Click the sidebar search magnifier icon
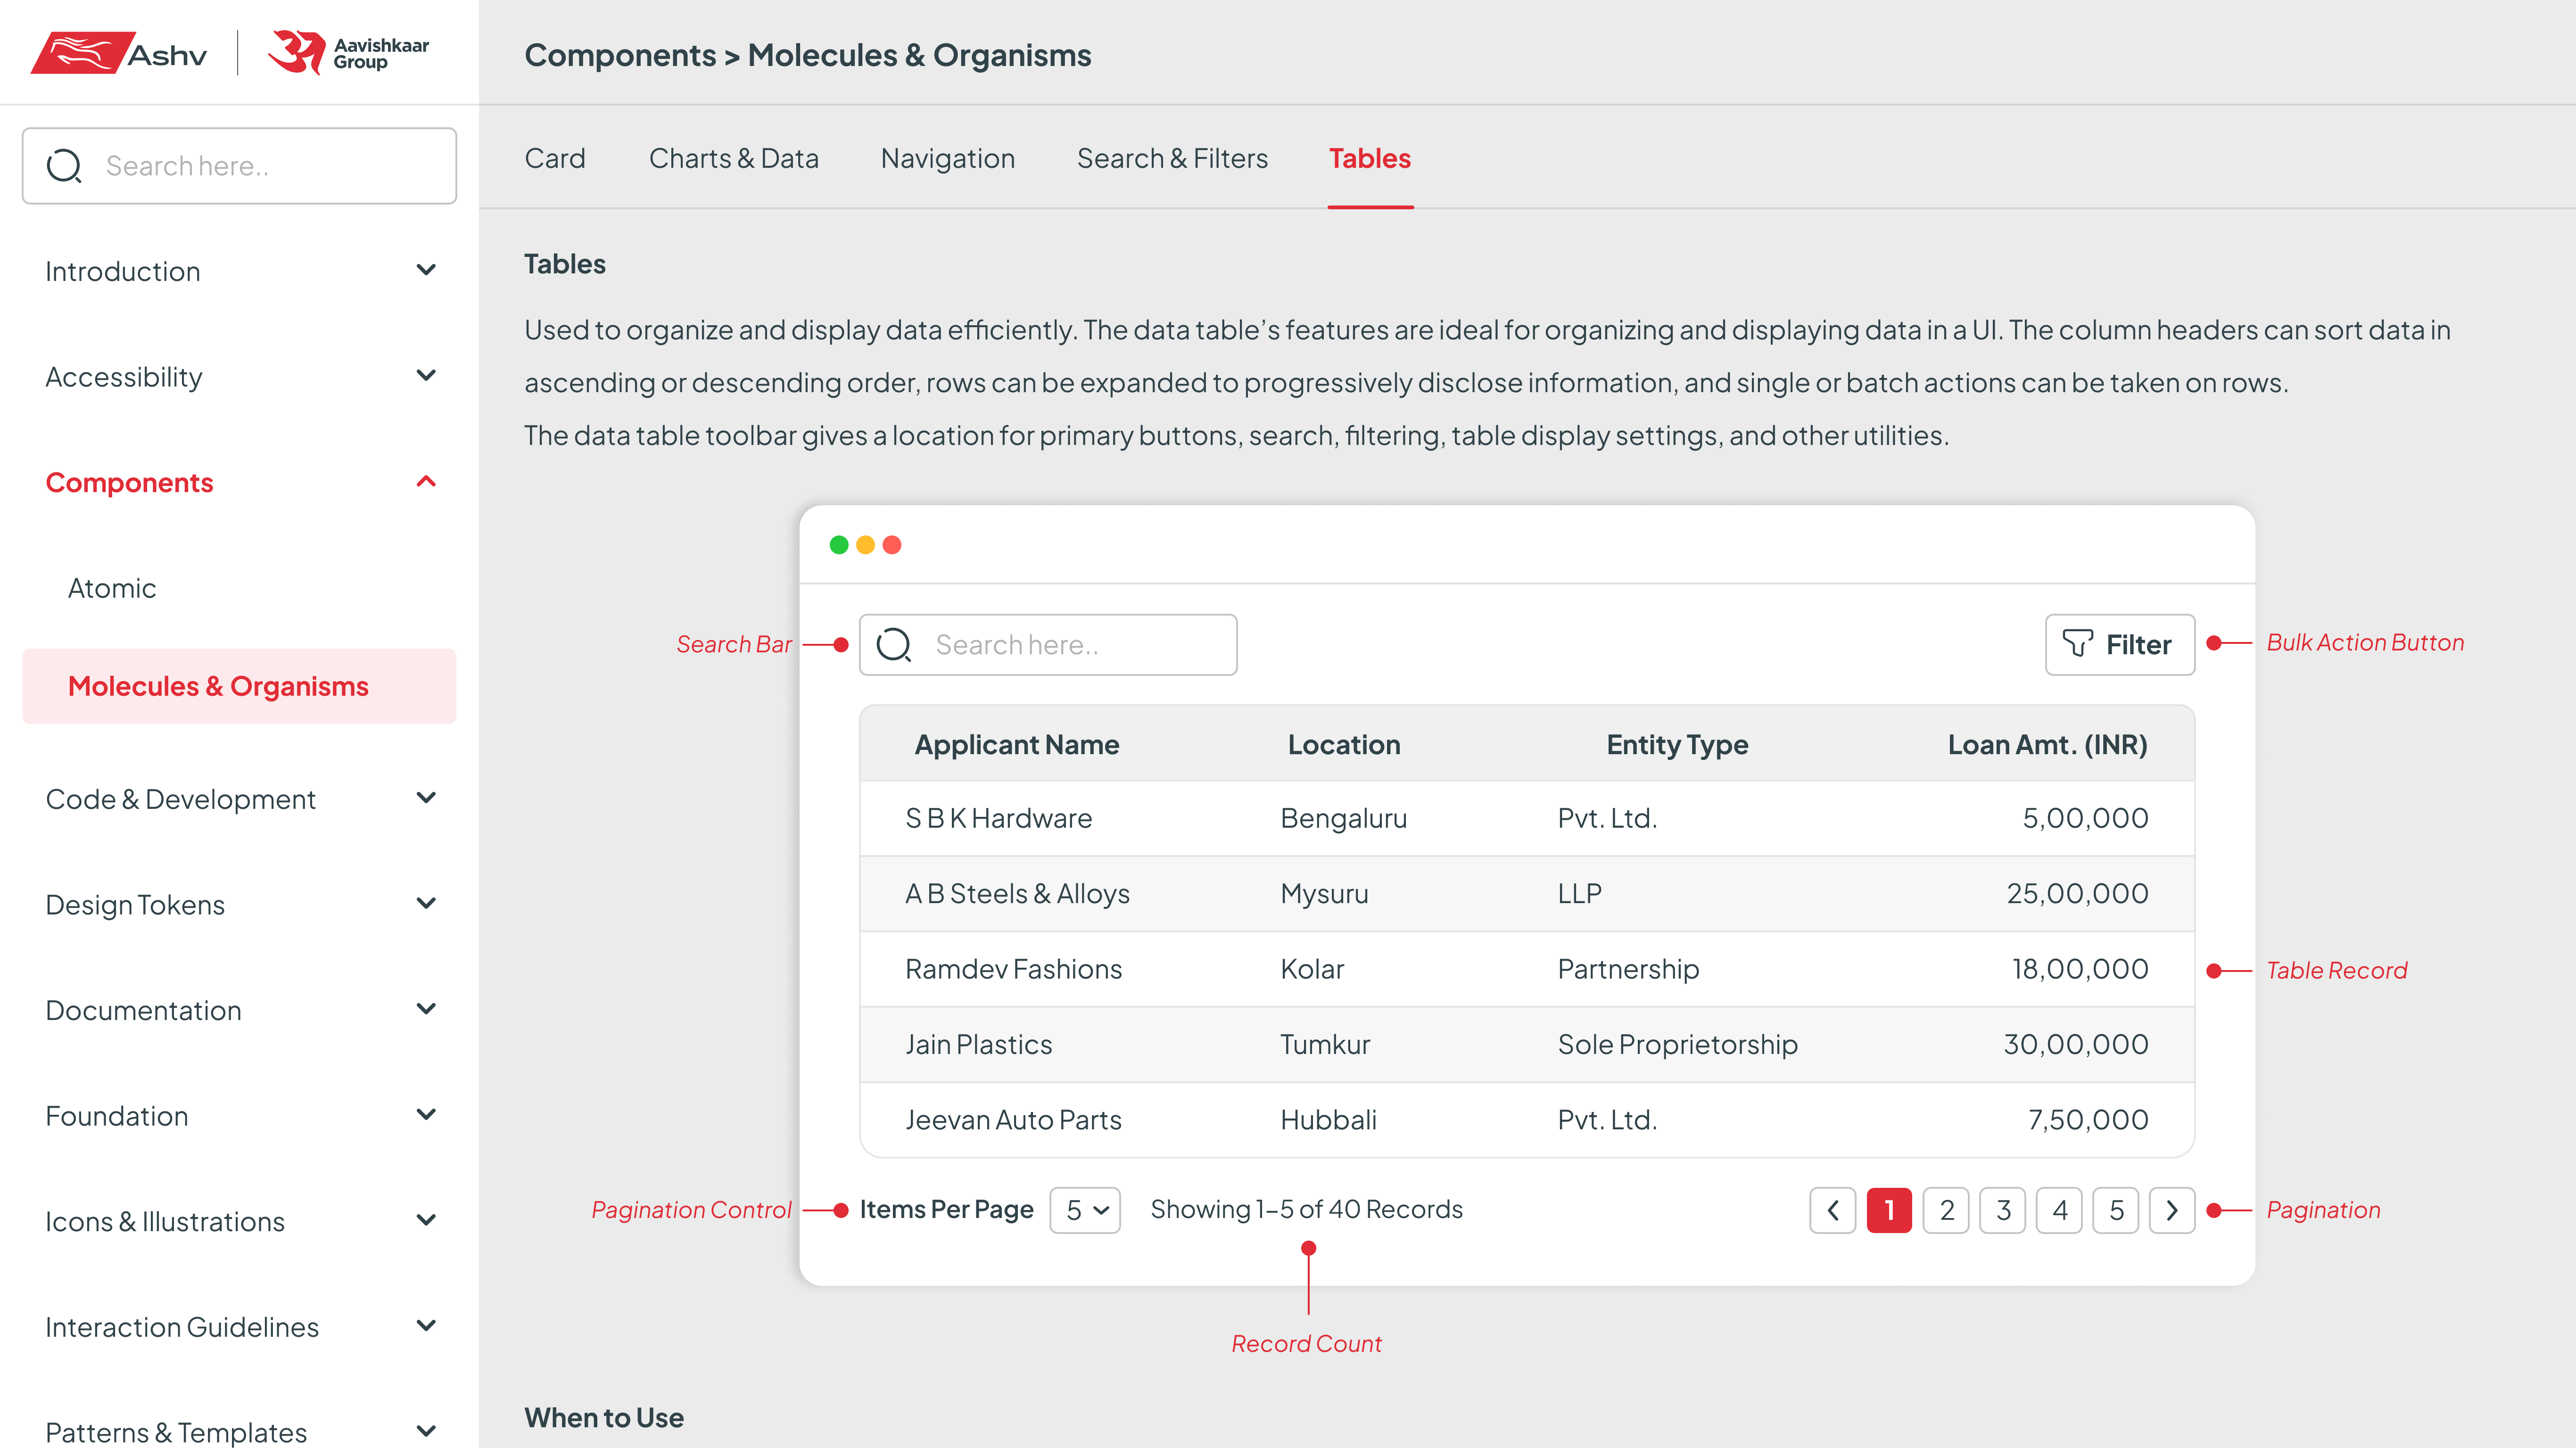 (64, 165)
